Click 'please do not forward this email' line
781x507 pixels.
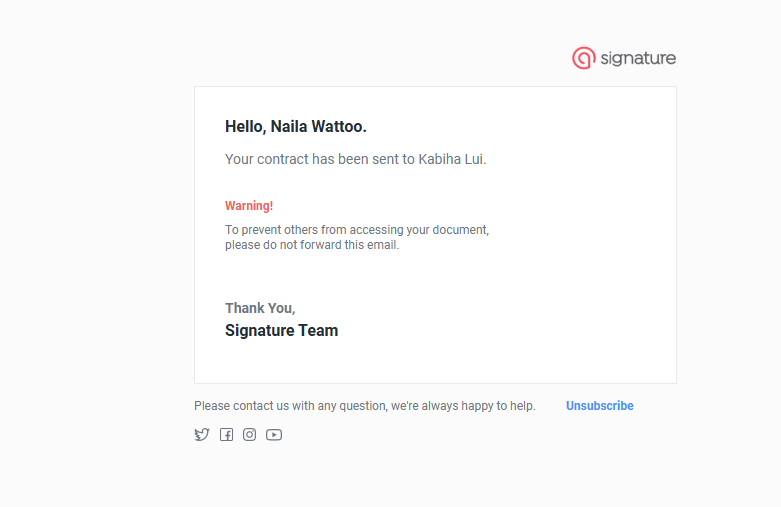pos(312,245)
